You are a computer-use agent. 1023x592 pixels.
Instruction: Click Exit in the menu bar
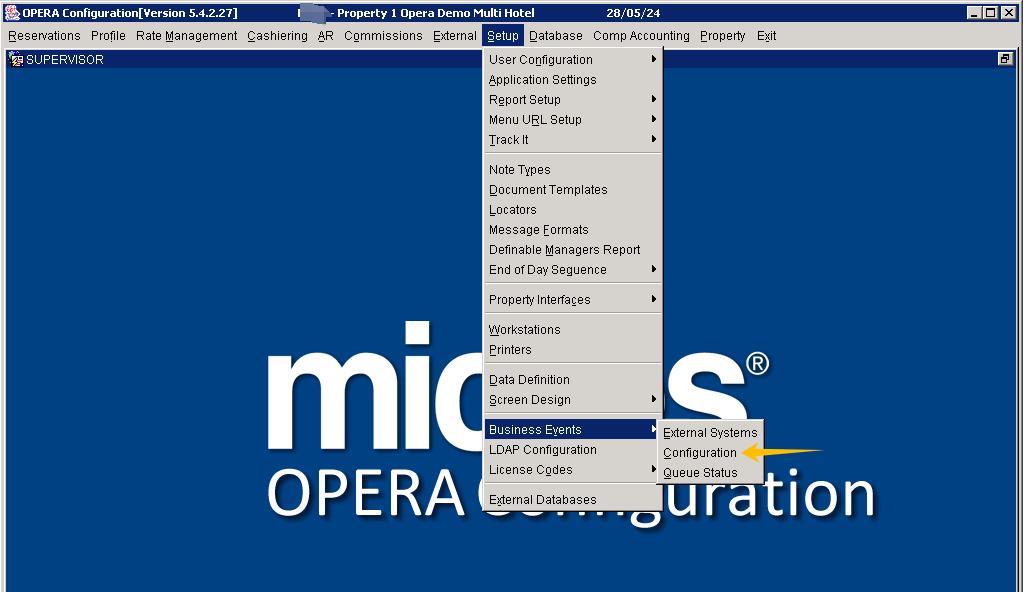tap(767, 36)
